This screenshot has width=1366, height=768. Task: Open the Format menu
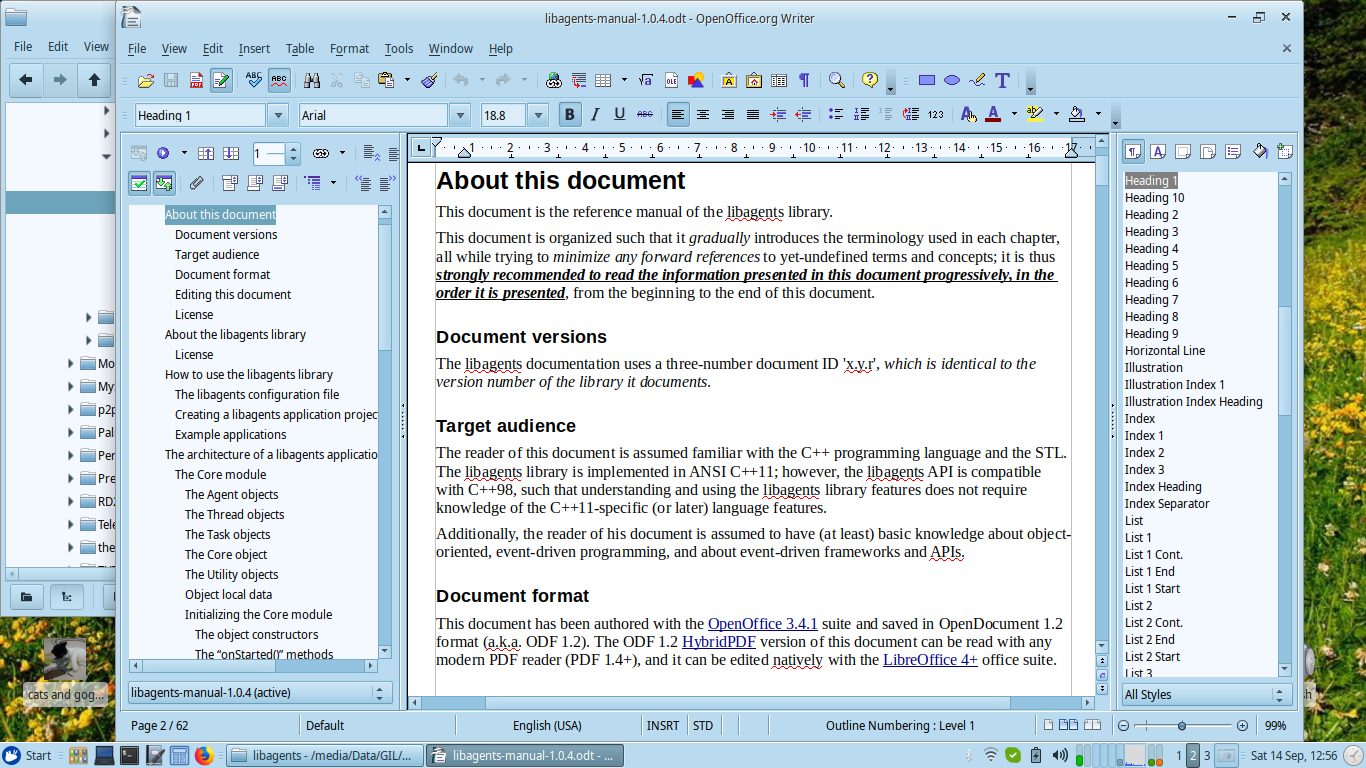coord(349,48)
